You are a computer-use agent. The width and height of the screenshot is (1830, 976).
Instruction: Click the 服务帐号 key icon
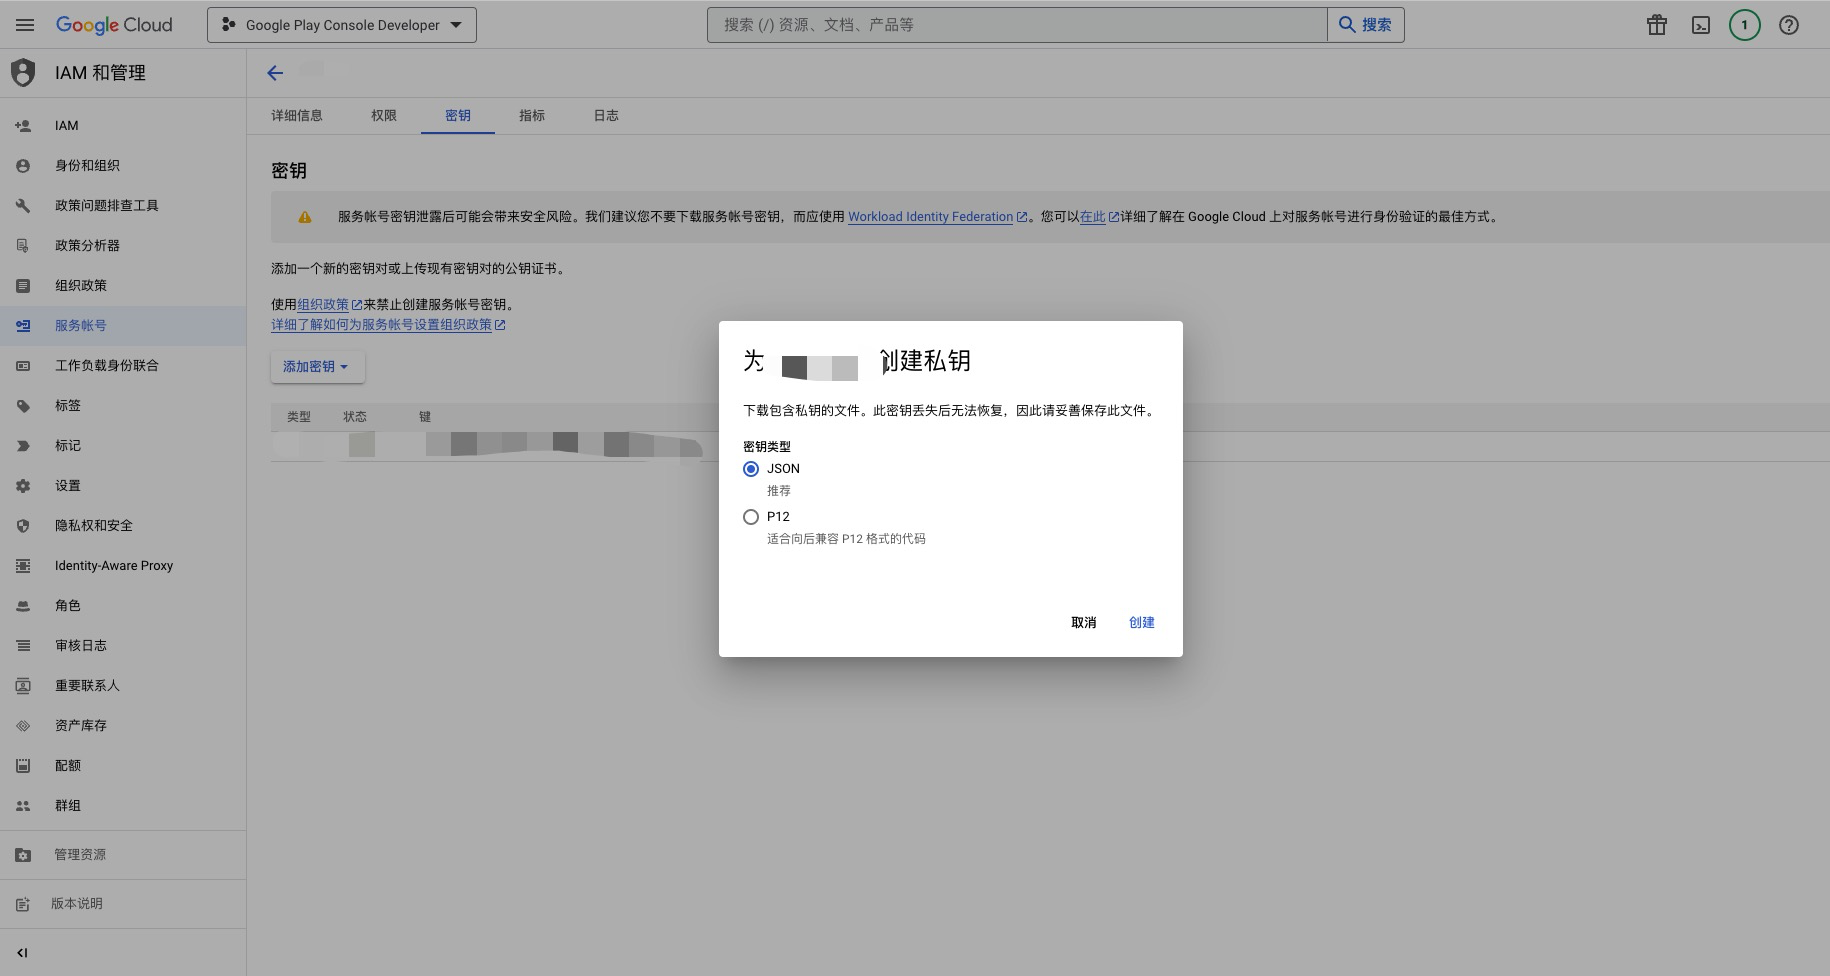tap(23, 326)
